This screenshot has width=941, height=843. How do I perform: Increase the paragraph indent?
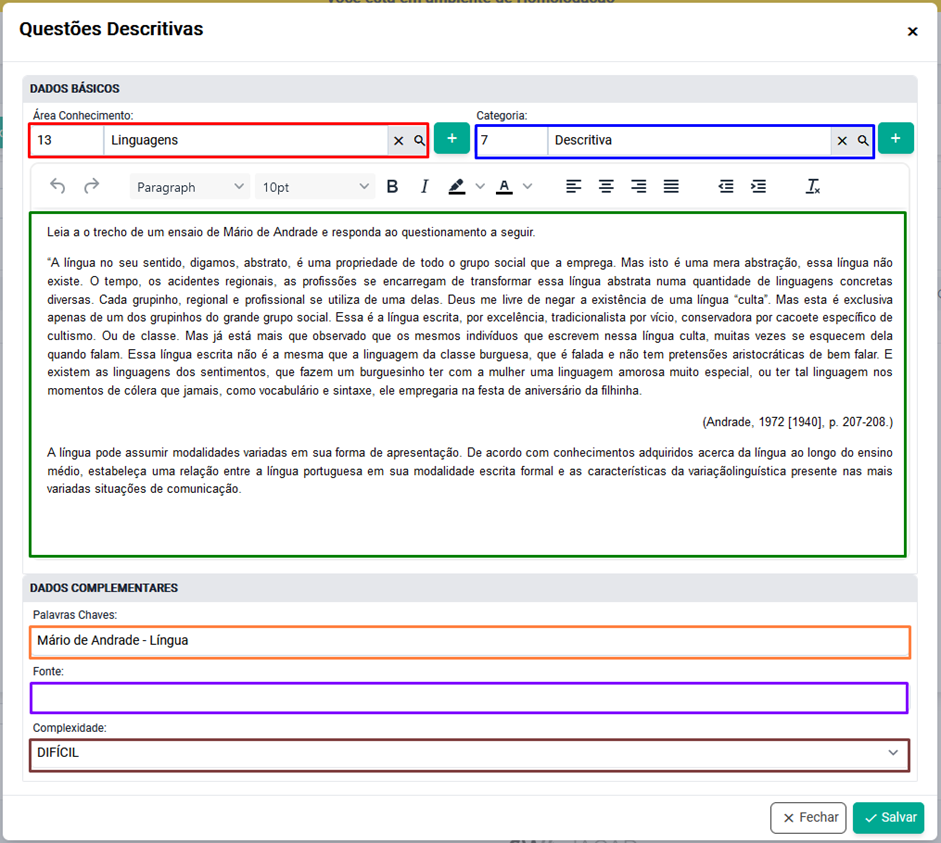click(759, 187)
